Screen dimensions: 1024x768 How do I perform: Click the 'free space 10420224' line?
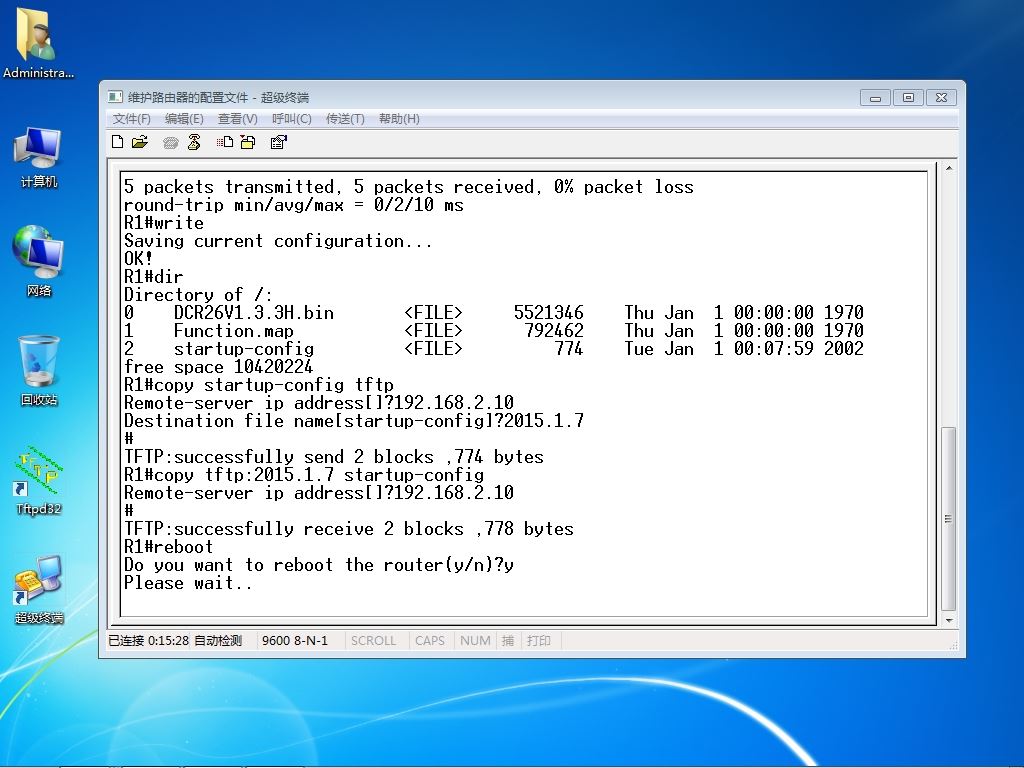click(219, 367)
